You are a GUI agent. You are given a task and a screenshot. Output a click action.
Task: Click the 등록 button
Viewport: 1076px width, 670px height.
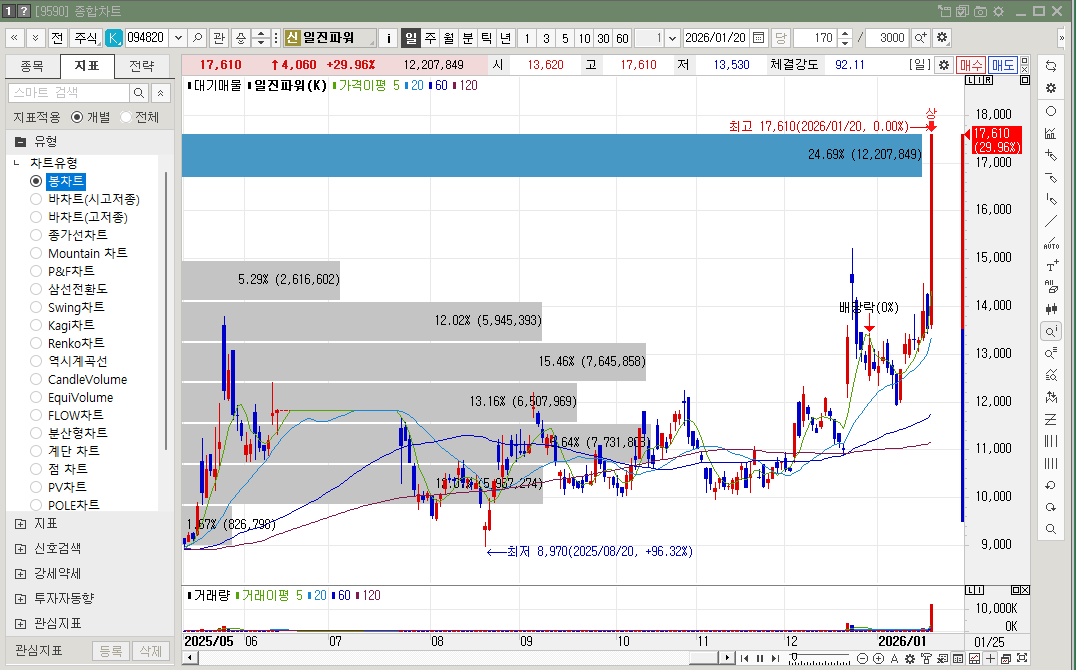(x=110, y=651)
